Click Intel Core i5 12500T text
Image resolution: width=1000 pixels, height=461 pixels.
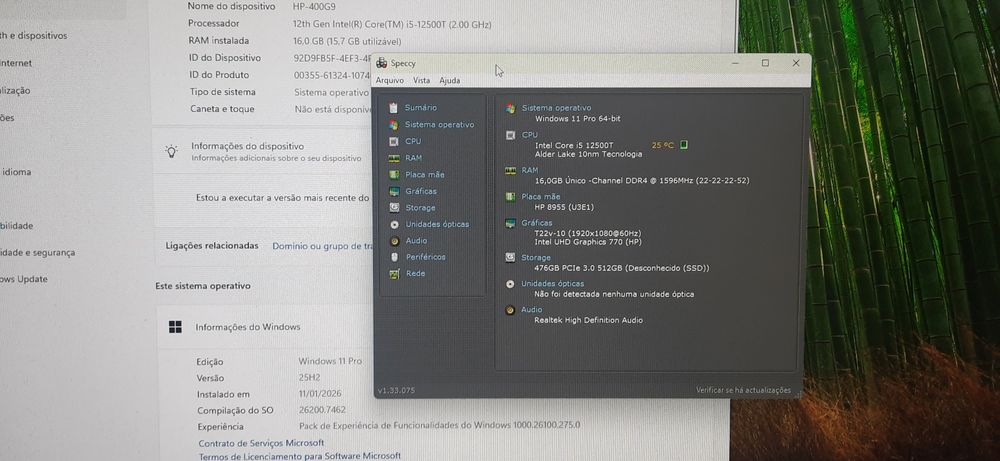[574, 145]
